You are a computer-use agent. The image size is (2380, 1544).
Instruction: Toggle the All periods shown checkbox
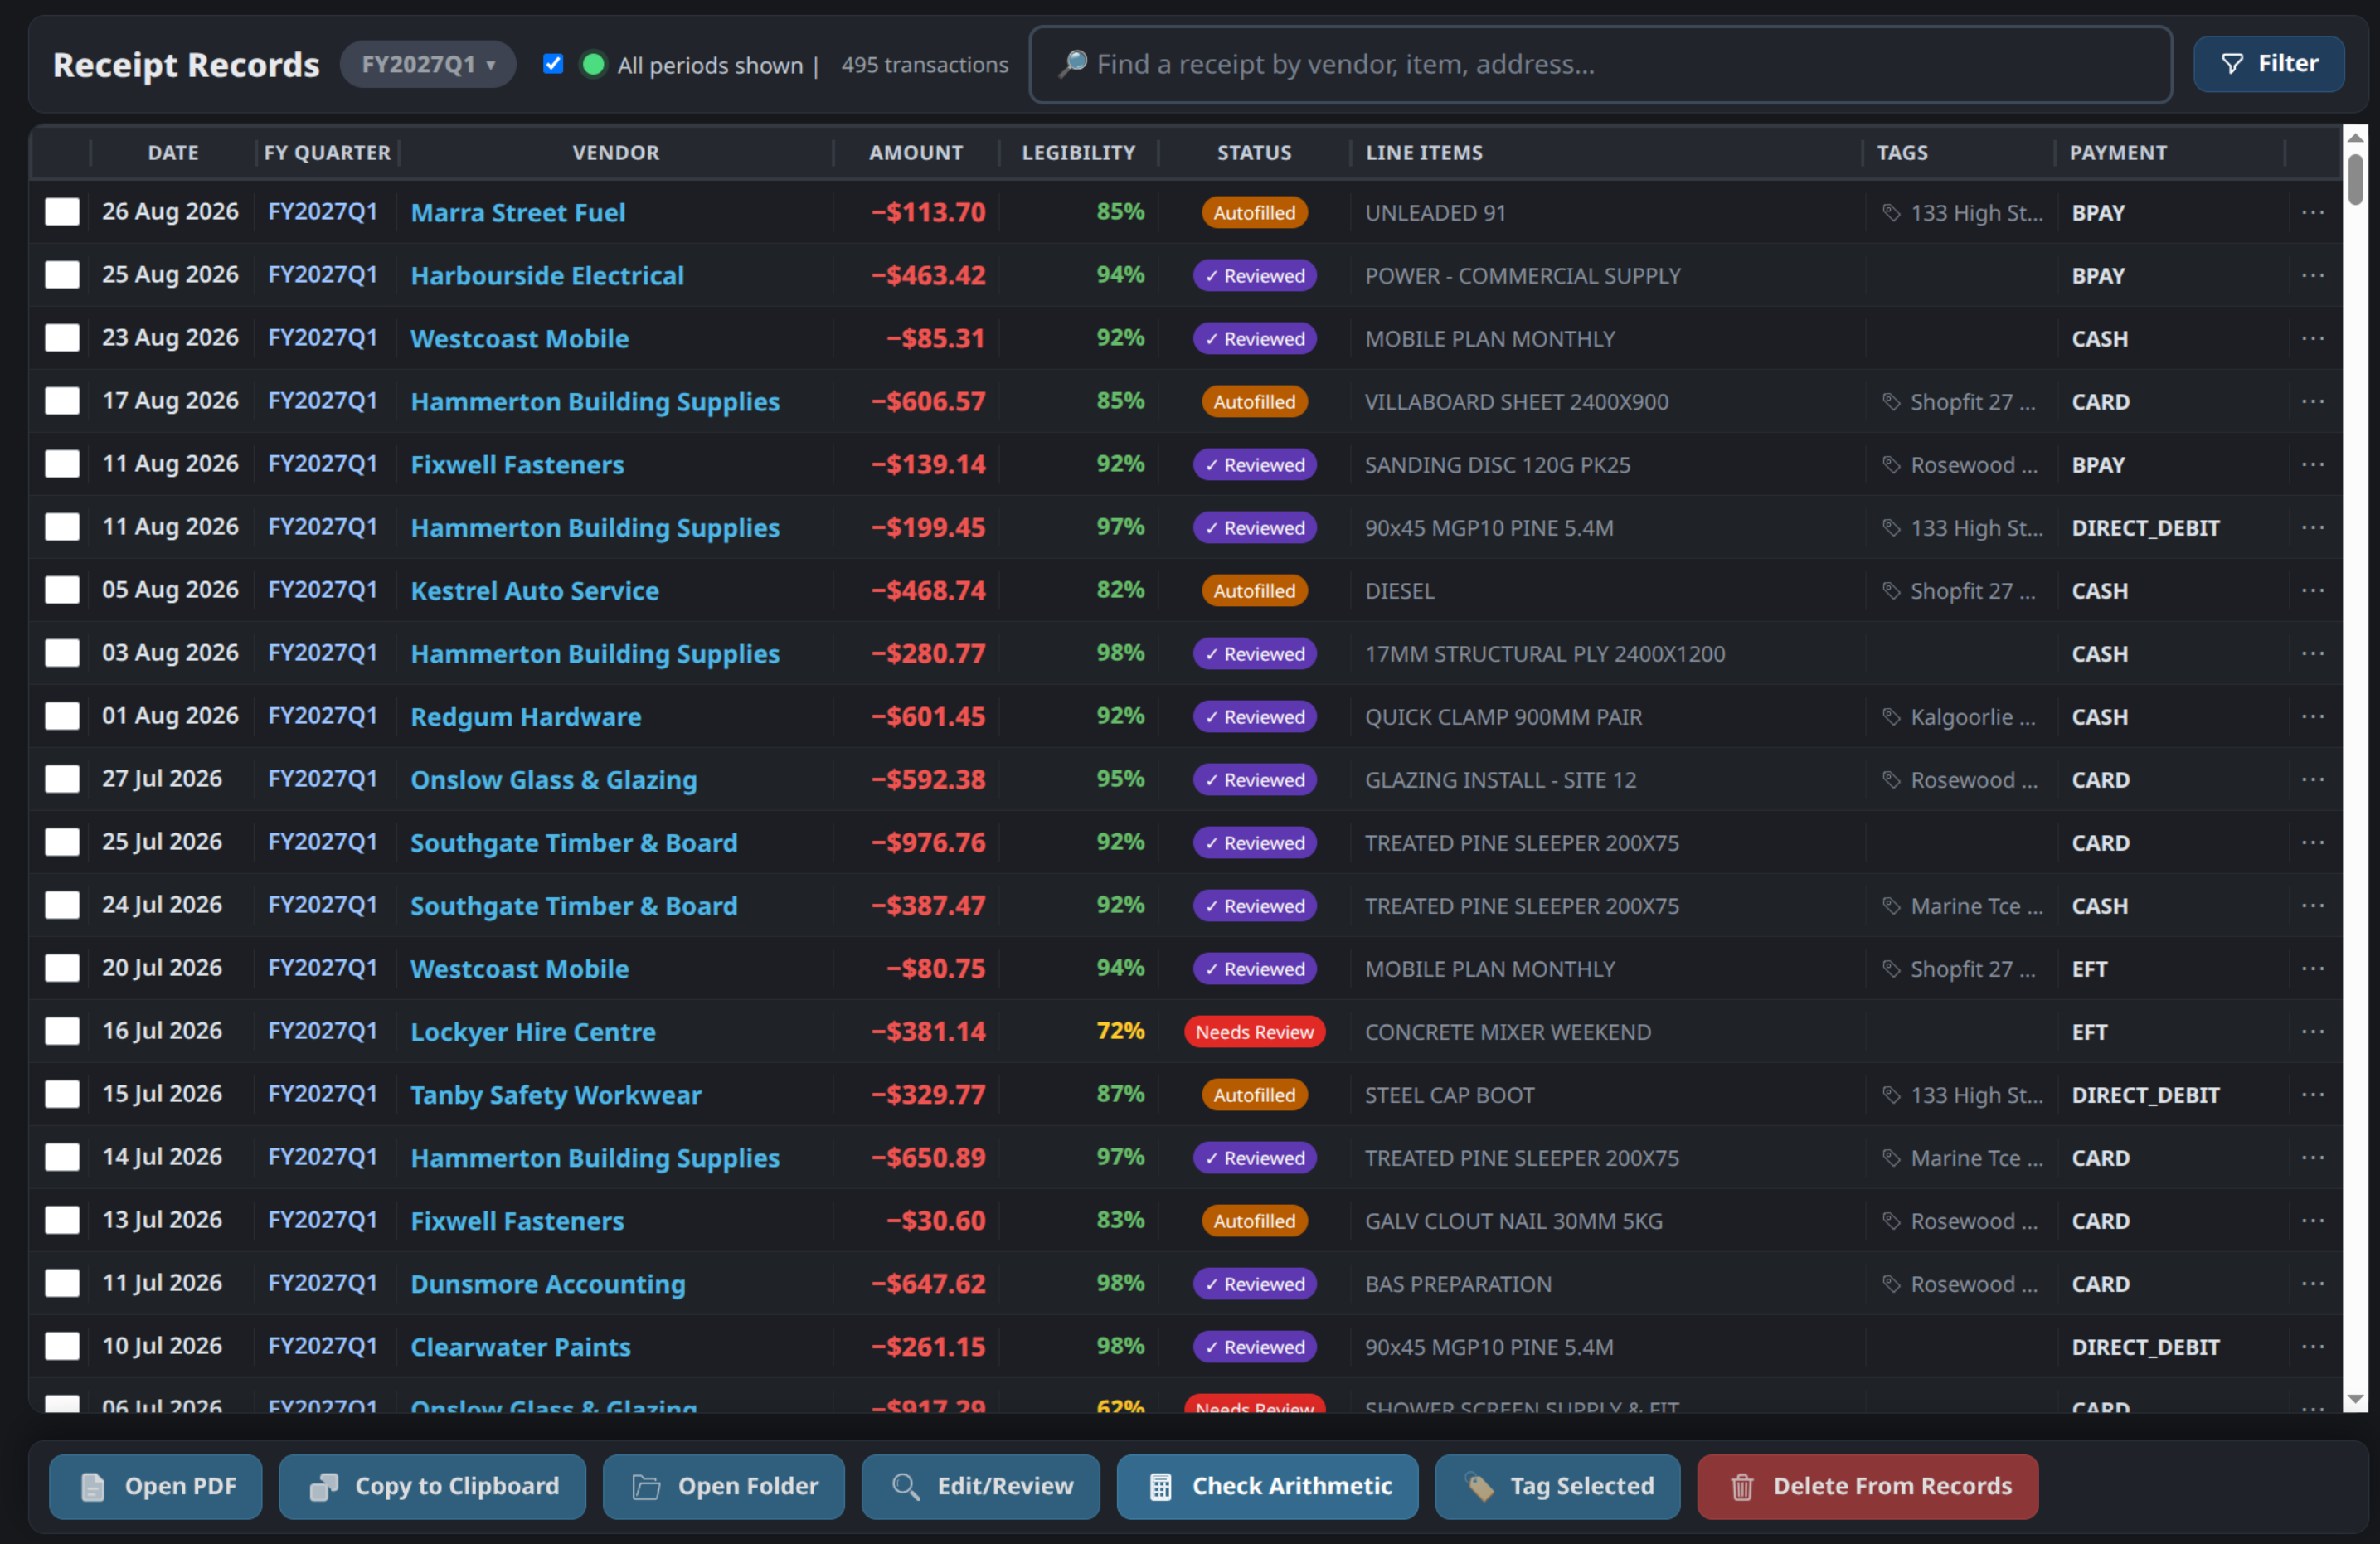coord(553,64)
